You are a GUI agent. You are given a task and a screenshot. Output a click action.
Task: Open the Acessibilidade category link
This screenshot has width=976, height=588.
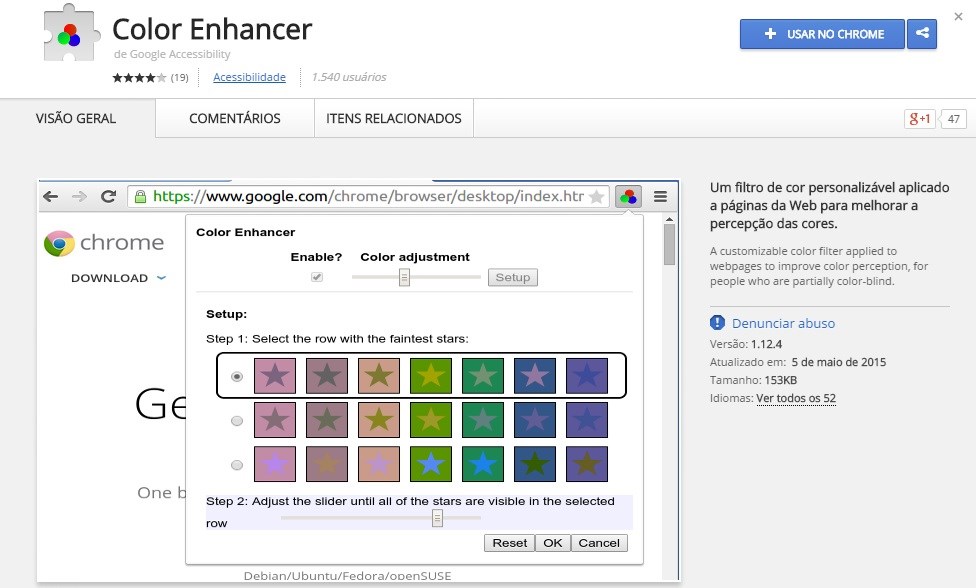click(249, 77)
